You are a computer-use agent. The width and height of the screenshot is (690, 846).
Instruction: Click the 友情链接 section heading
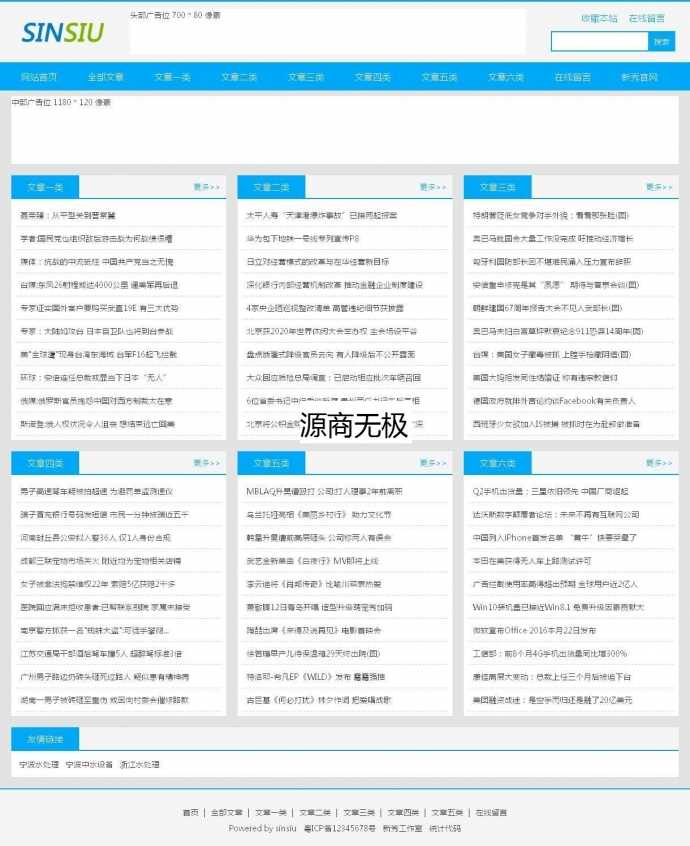[45, 739]
